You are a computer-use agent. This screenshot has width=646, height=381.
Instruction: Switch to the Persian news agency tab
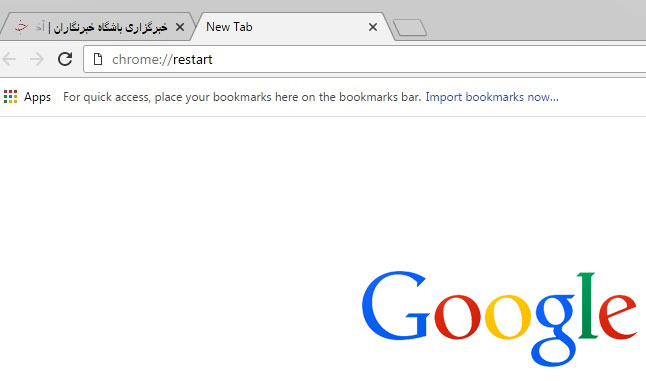(98, 27)
